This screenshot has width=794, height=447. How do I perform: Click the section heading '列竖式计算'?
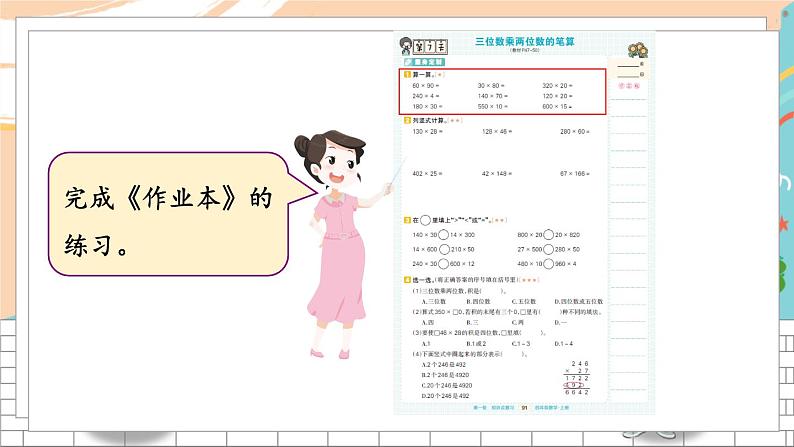429,120
